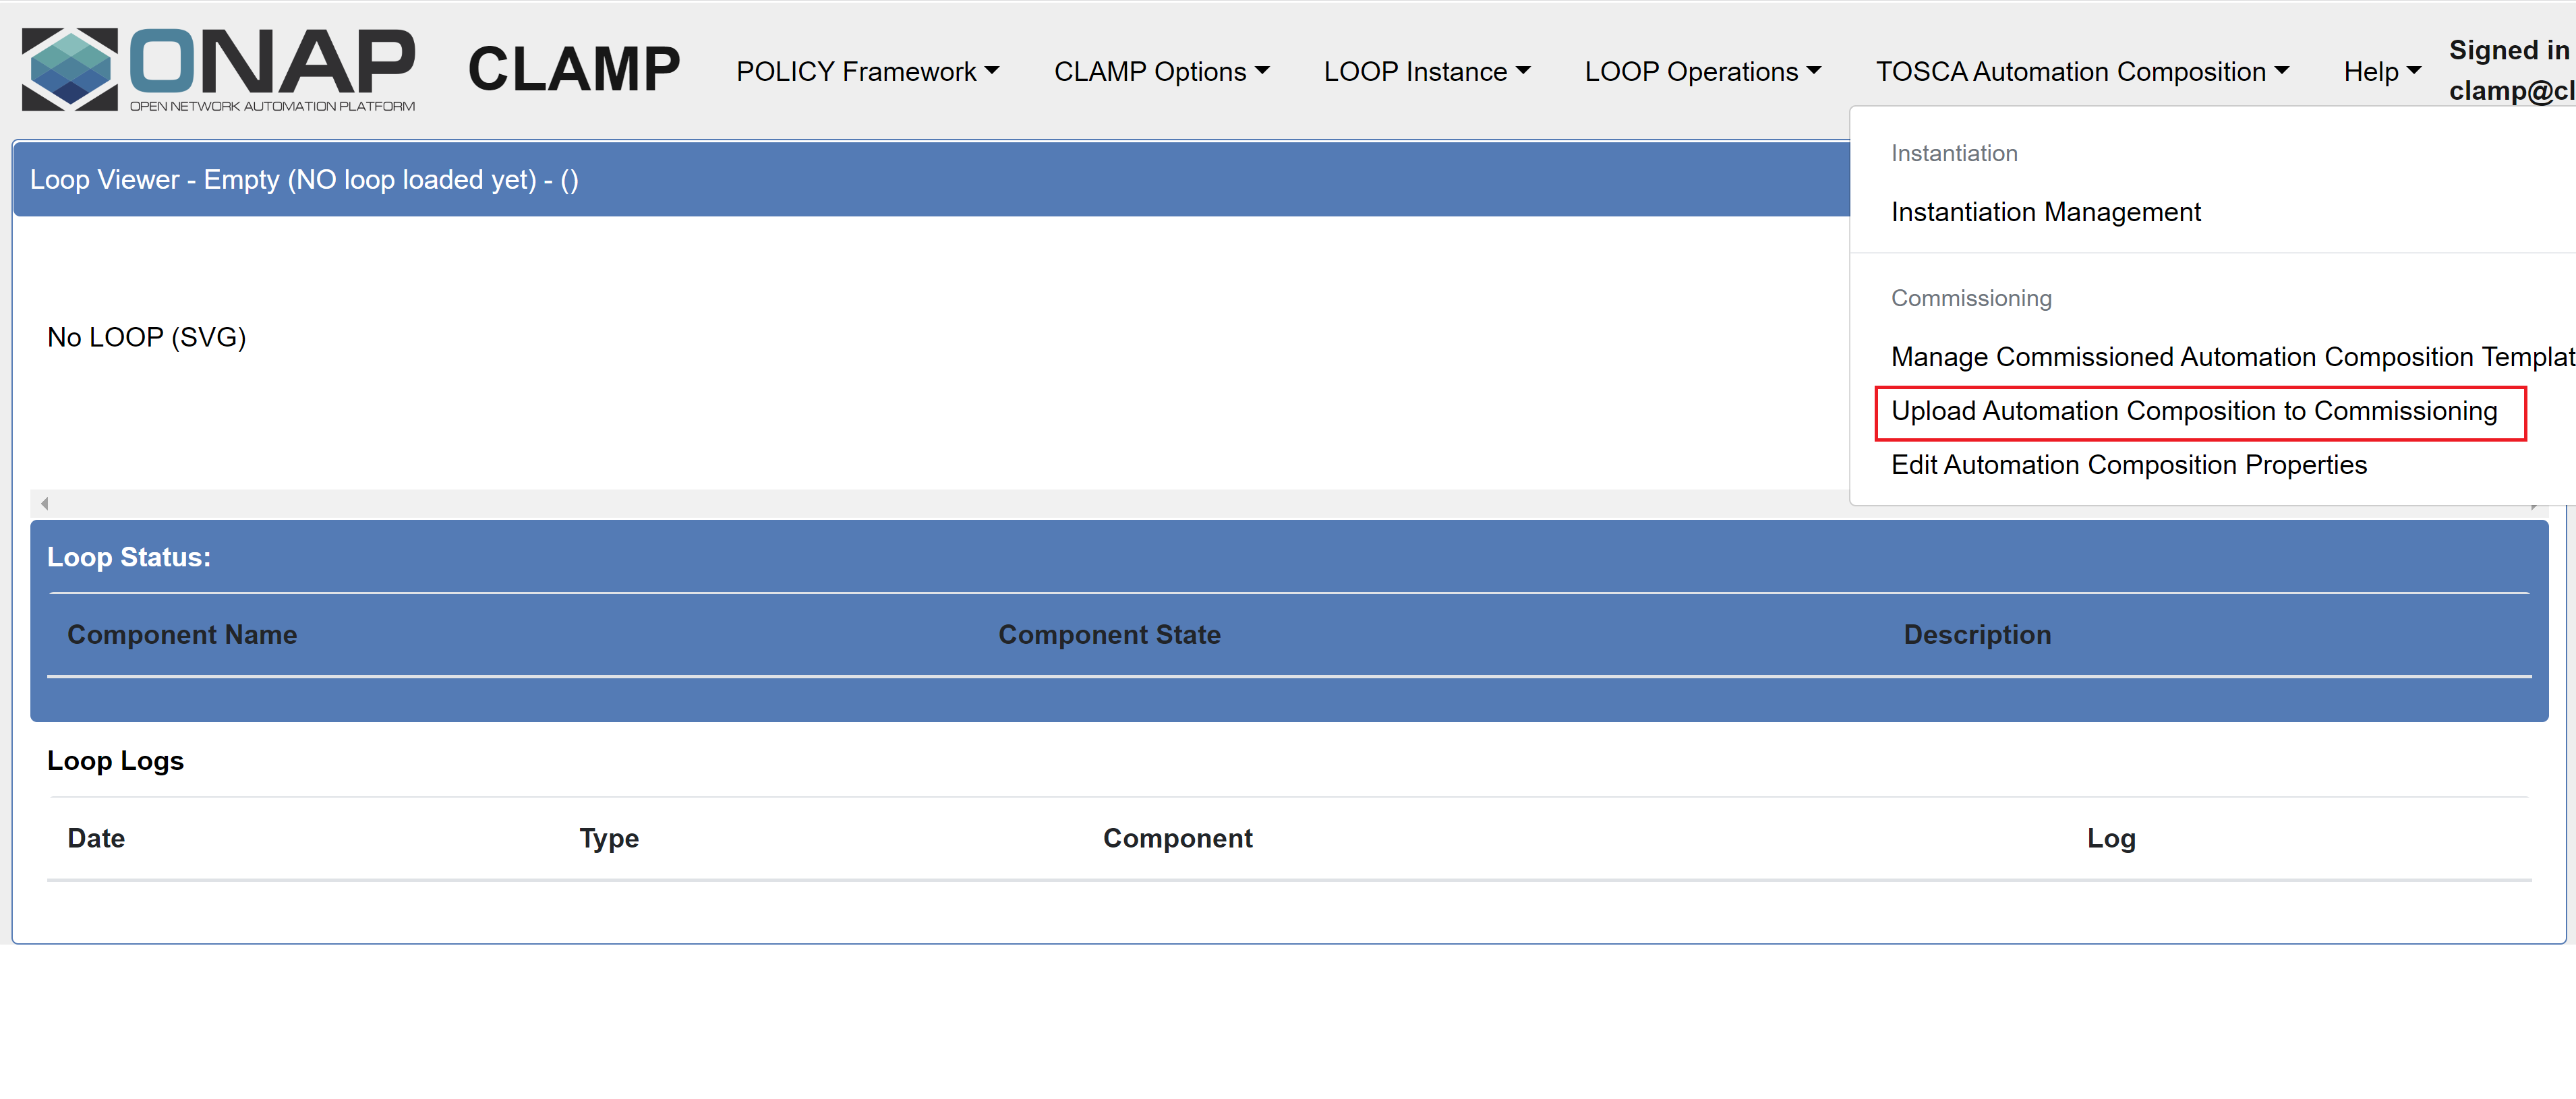Click the Type column header in Loop Logs

point(609,838)
